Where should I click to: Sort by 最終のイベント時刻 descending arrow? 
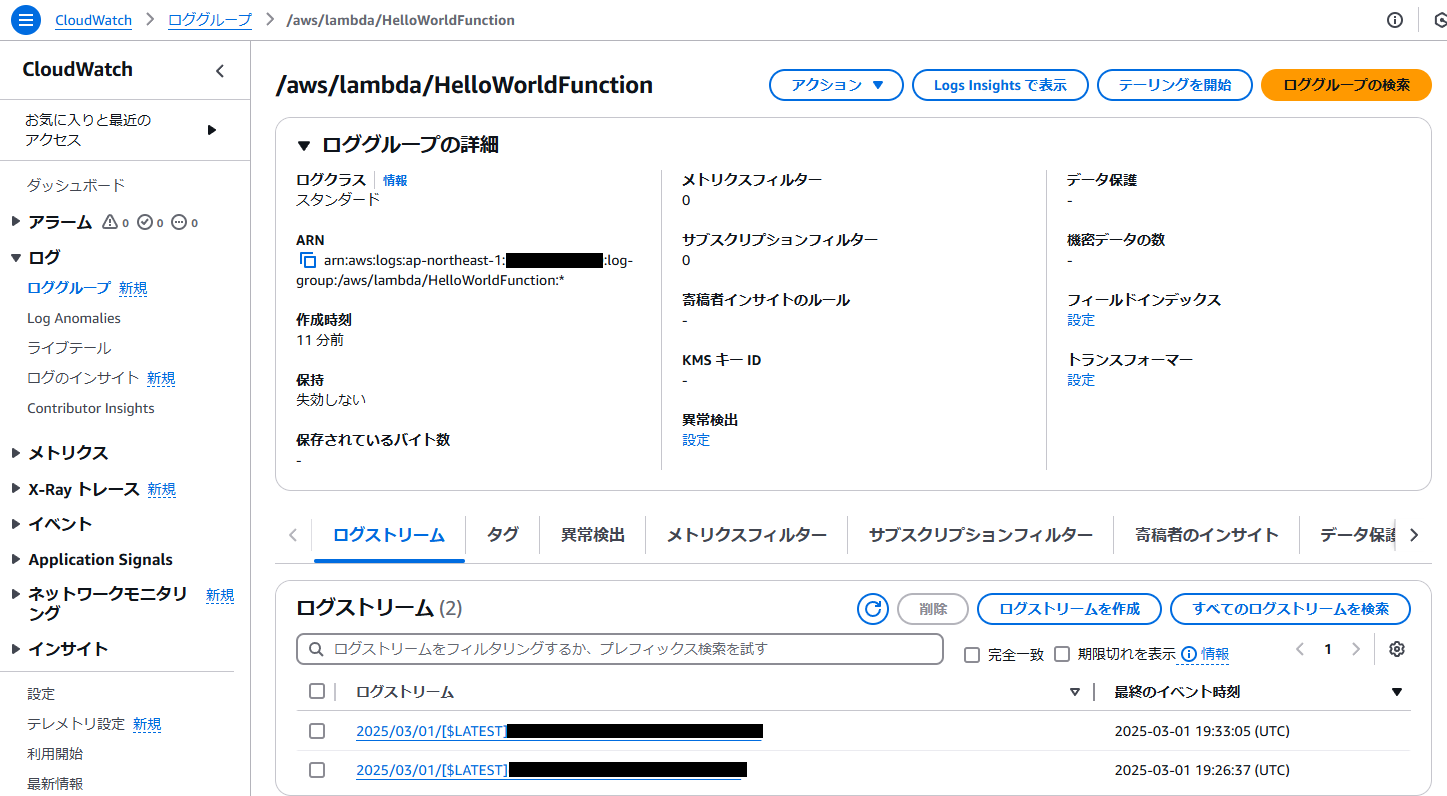click(1397, 692)
